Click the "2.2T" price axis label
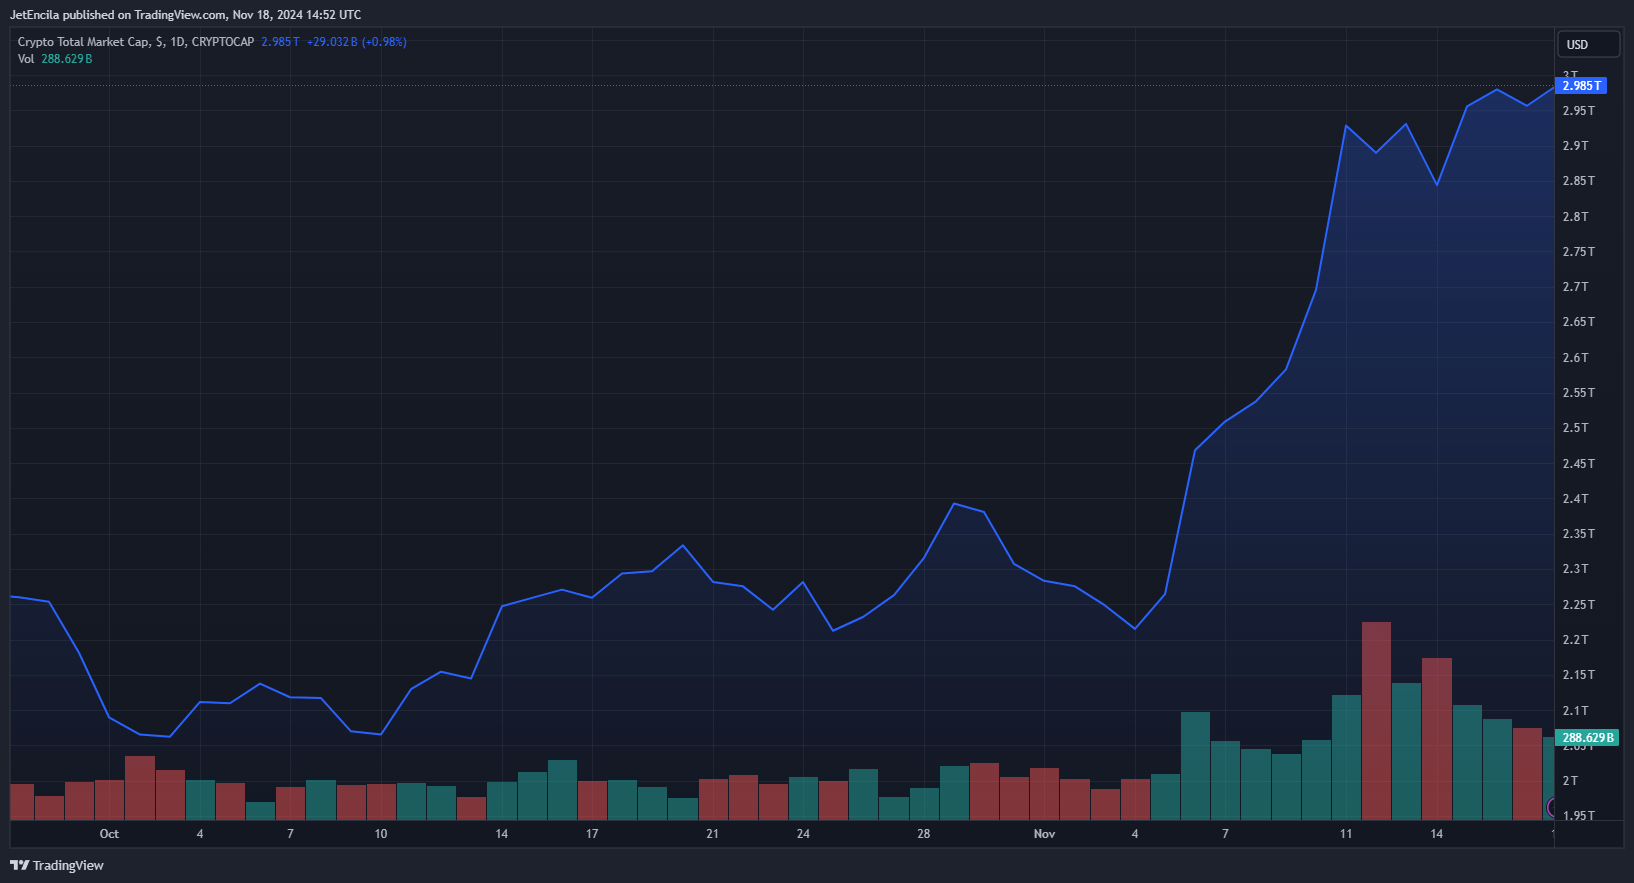This screenshot has width=1634, height=883. coord(1576,640)
